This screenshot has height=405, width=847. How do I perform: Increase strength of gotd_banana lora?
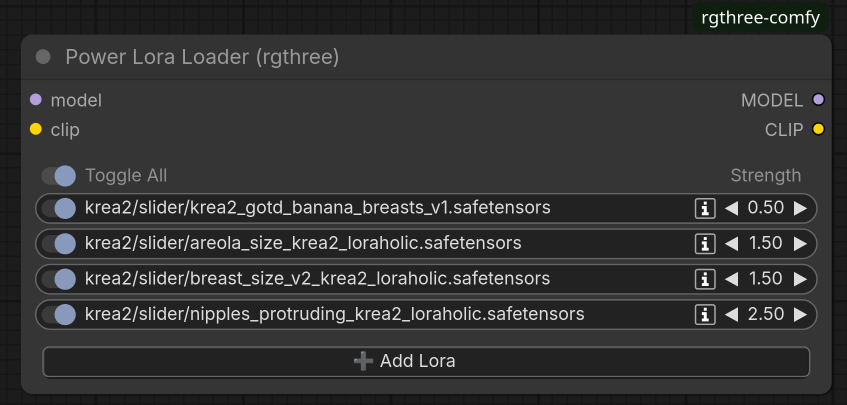coord(801,208)
